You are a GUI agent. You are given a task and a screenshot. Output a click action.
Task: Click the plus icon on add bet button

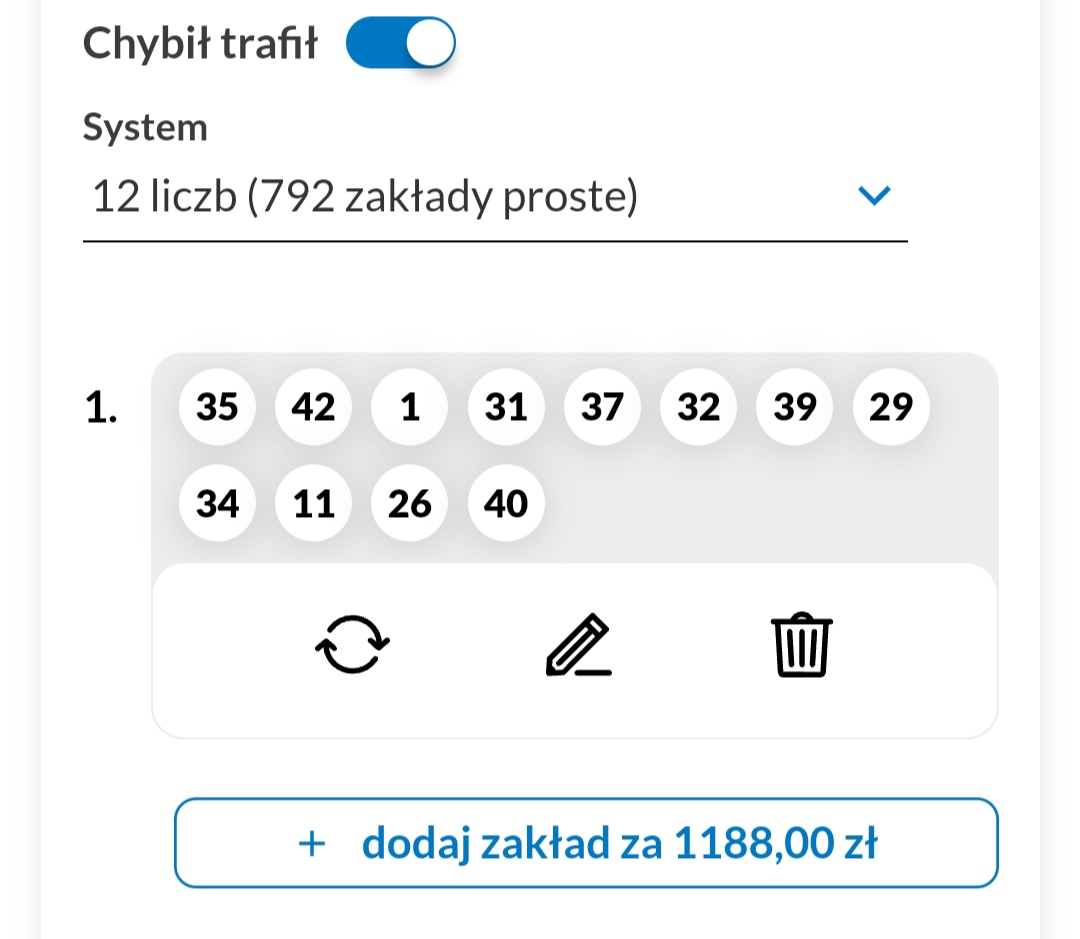[x=312, y=844]
